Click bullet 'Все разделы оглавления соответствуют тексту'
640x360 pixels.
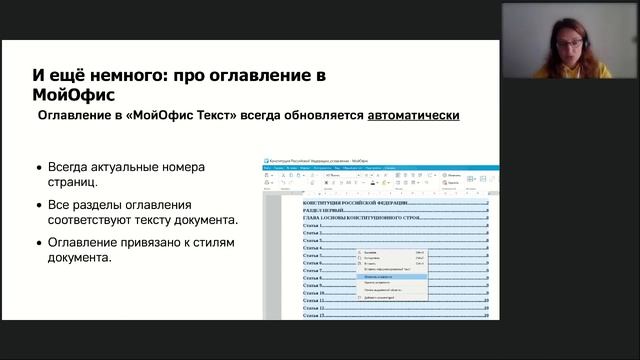point(143,212)
